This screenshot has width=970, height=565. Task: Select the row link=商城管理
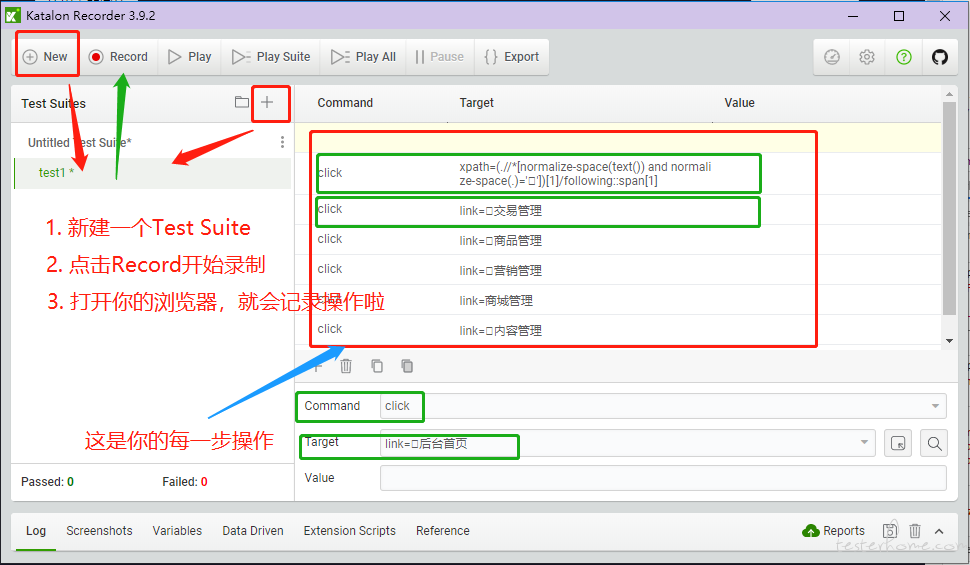619,300
